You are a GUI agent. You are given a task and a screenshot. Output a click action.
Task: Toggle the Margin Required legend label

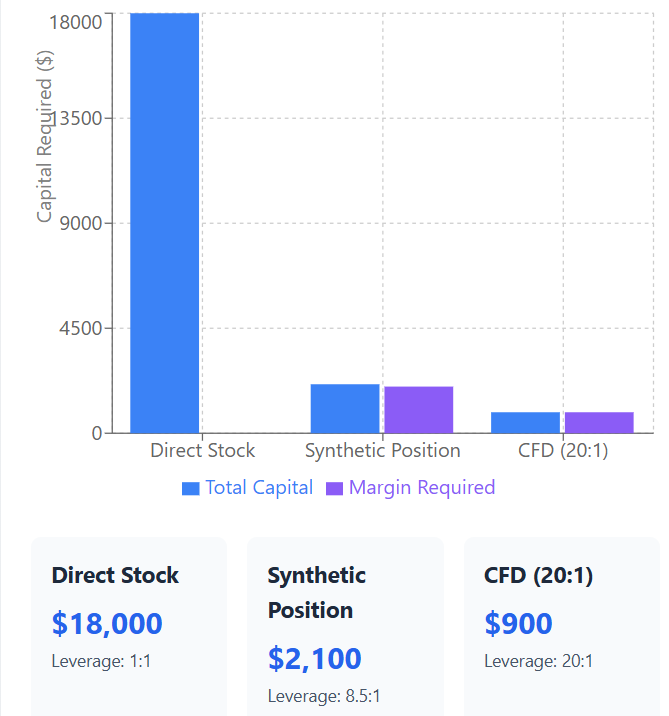click(422, 488)
